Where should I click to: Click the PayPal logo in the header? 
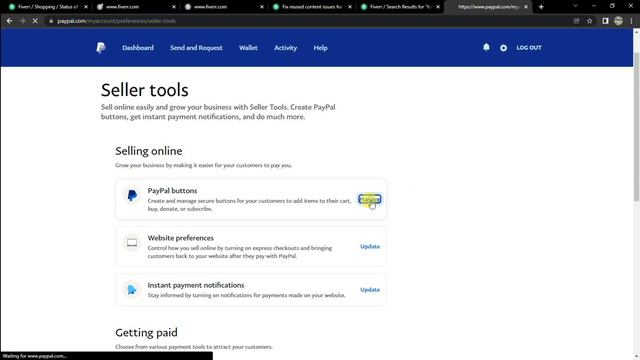(x=101, y=48)
